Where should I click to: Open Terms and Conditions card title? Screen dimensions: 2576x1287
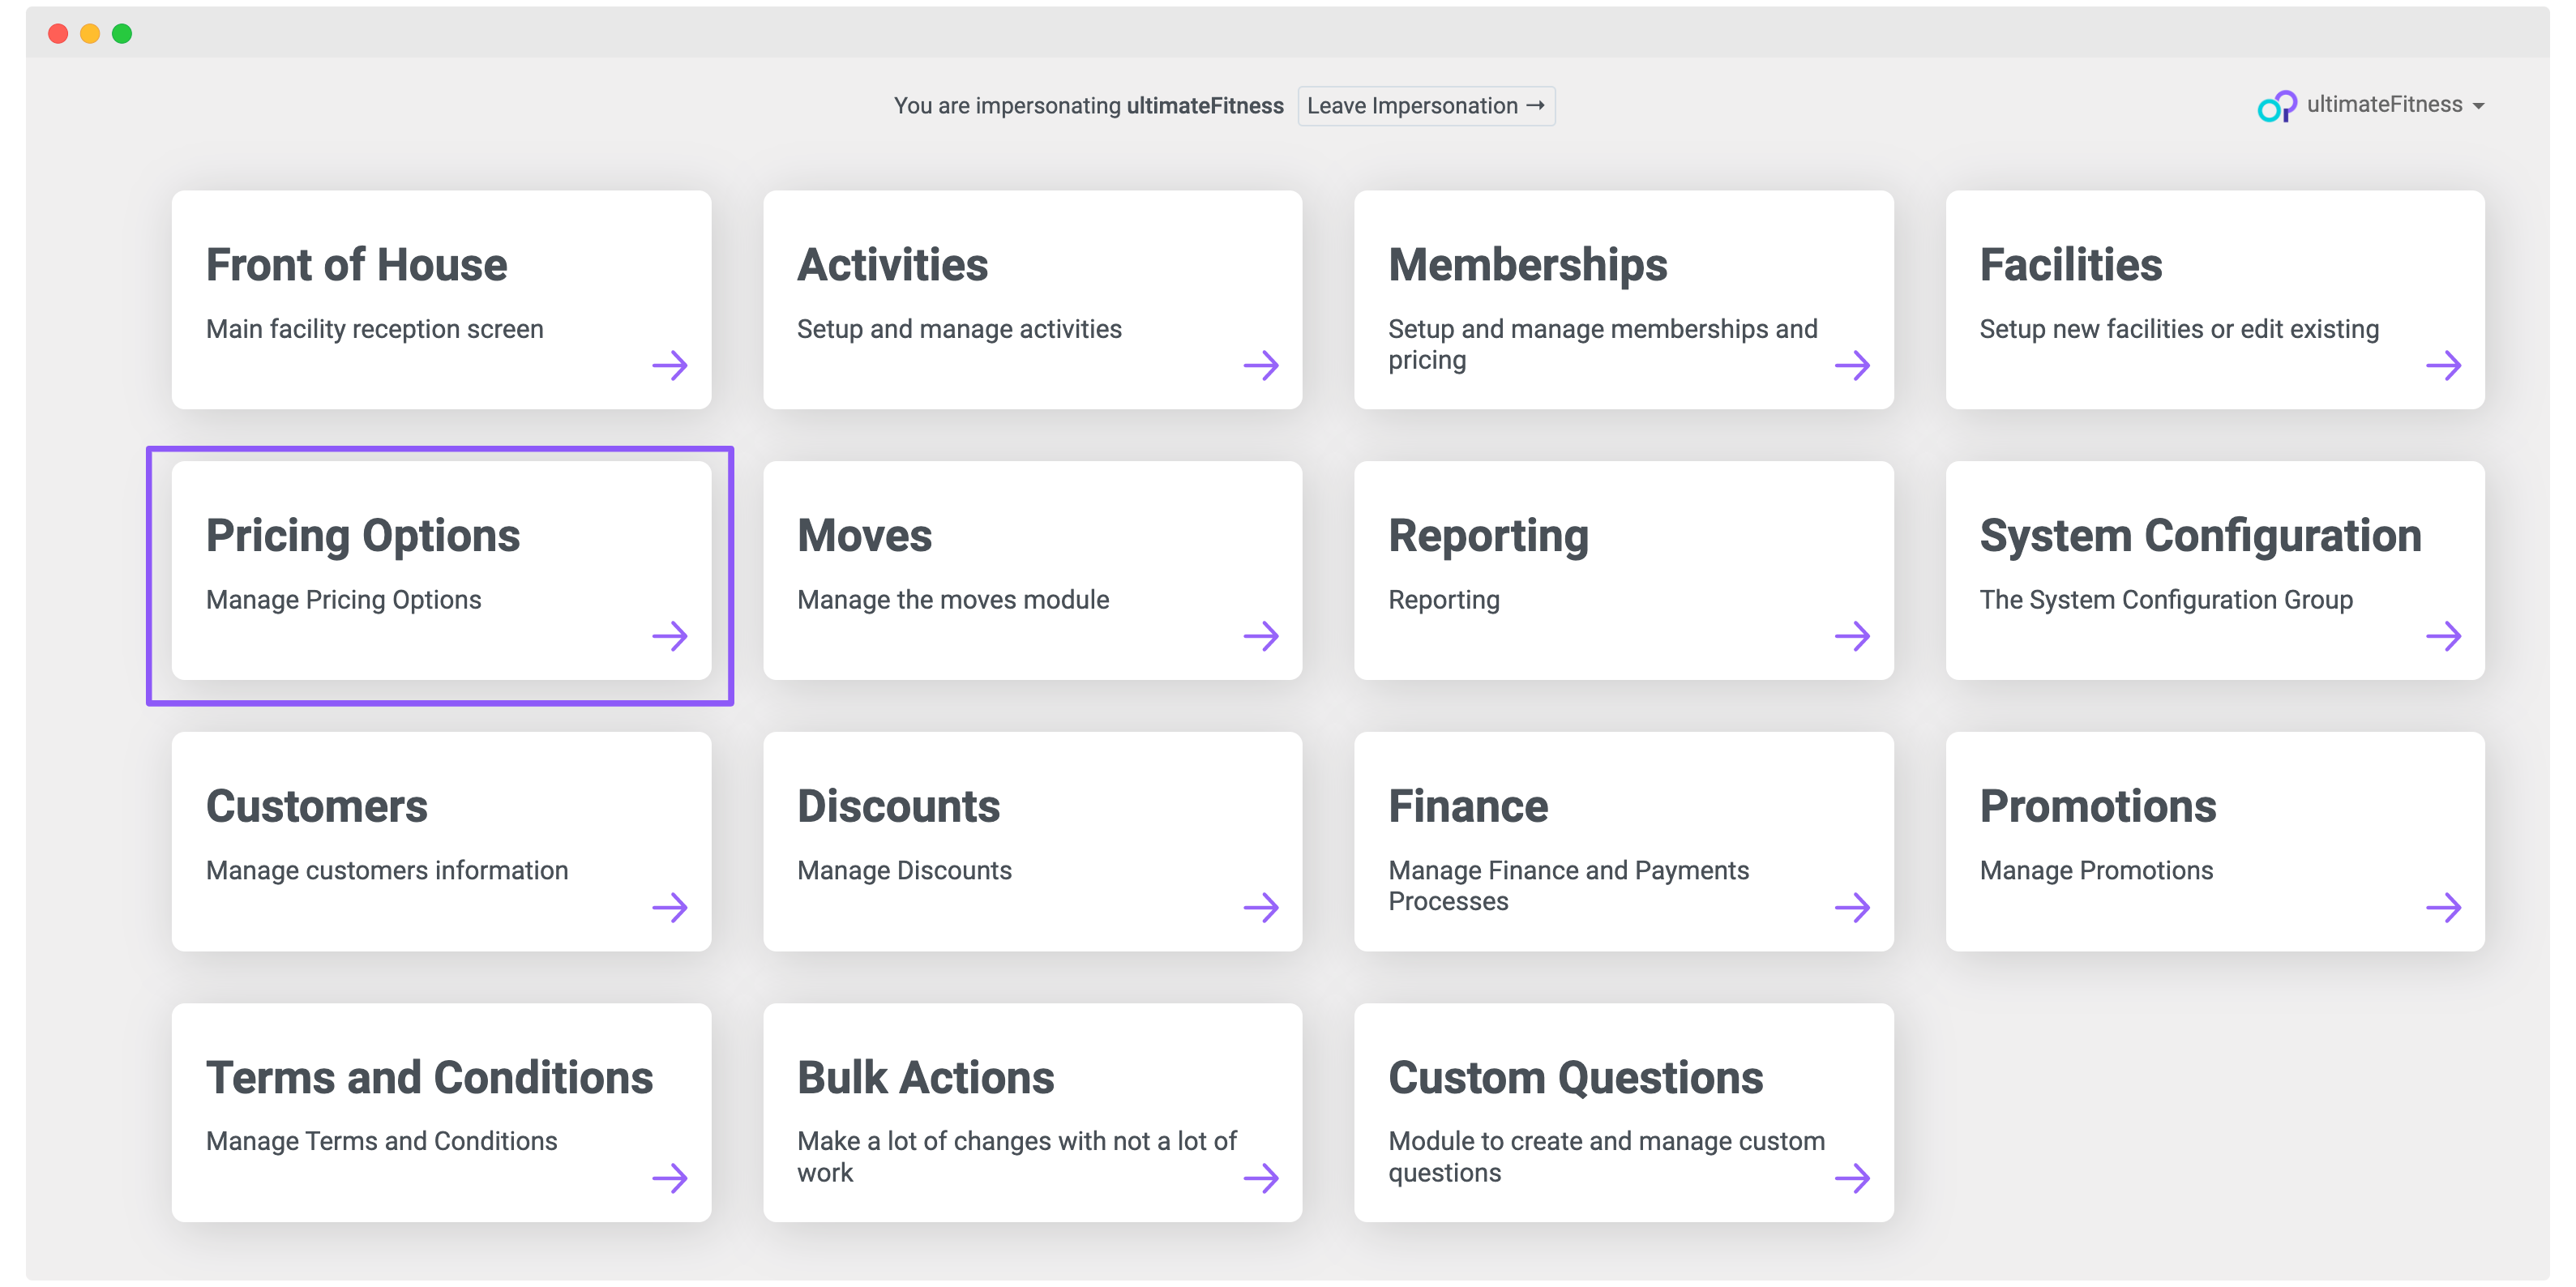click(429, 1078)
